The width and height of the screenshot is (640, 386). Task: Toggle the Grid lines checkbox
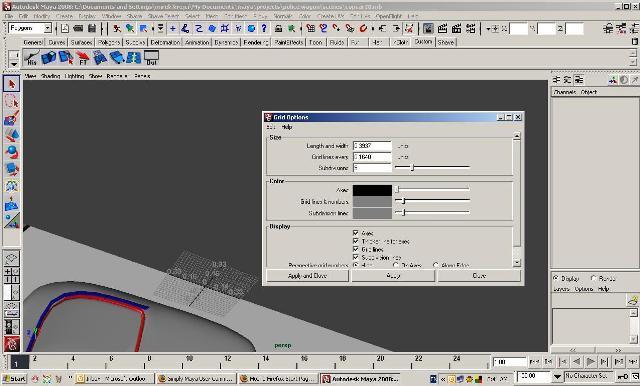(x=356, y=249)
